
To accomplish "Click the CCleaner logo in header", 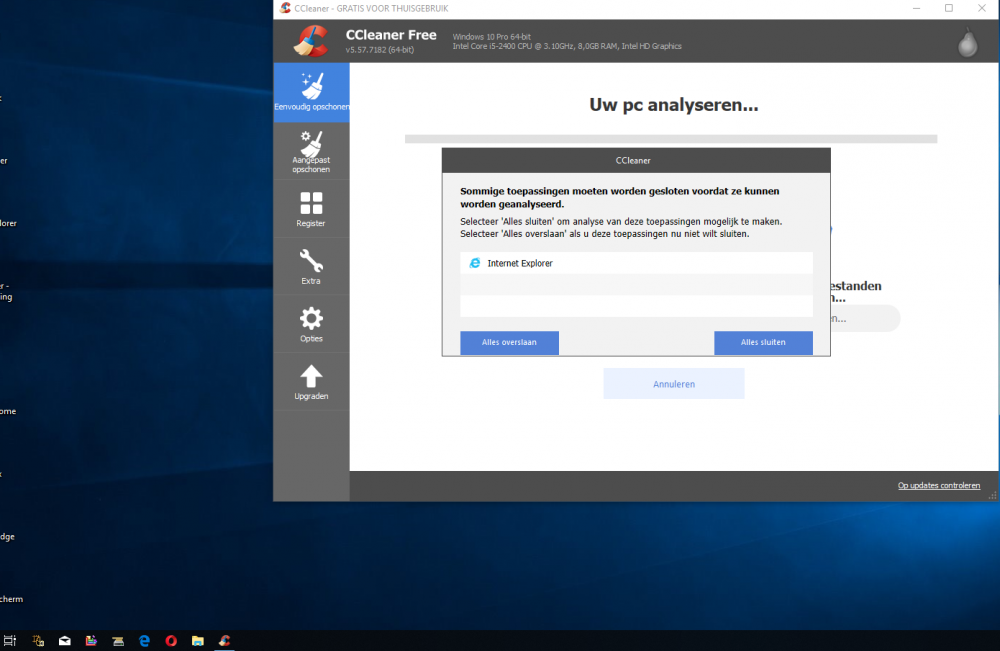I will [x=311, y=40].
